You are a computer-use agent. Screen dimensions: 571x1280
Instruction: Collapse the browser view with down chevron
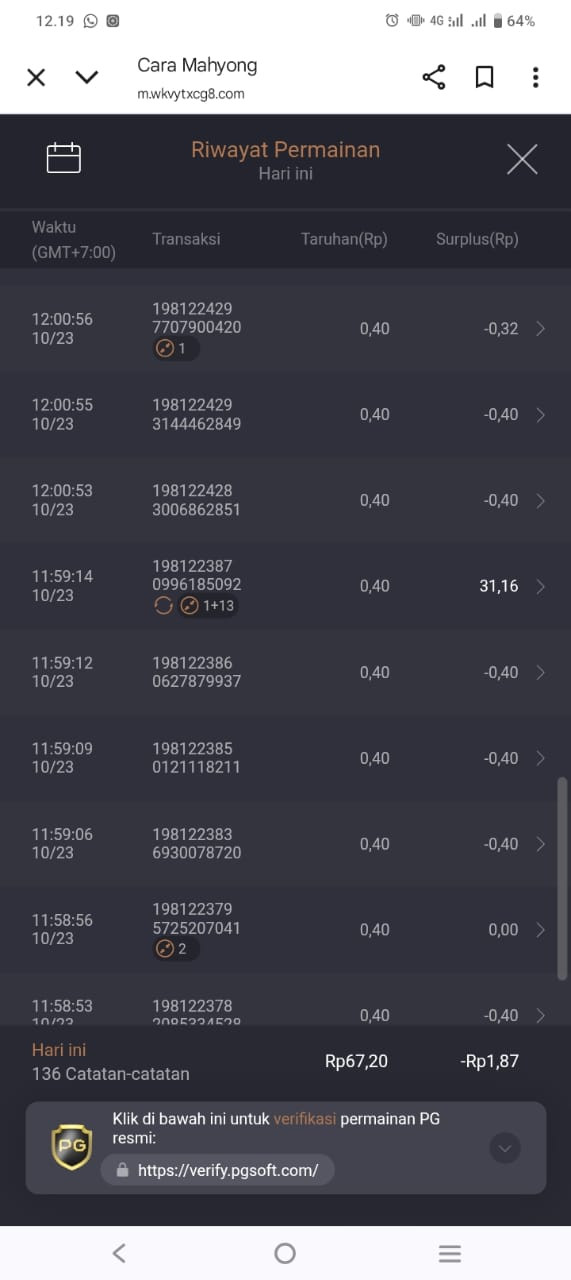87,77
